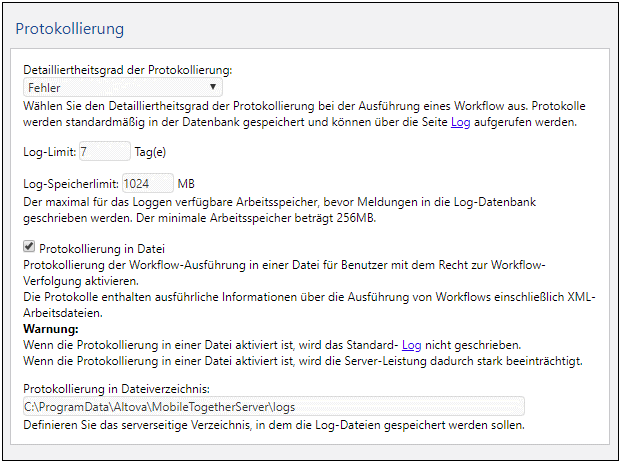This screenshot has width=621, height=463.
Task: Focus the Log-Limit field containing 7
Action: click(x=104, y=151)
